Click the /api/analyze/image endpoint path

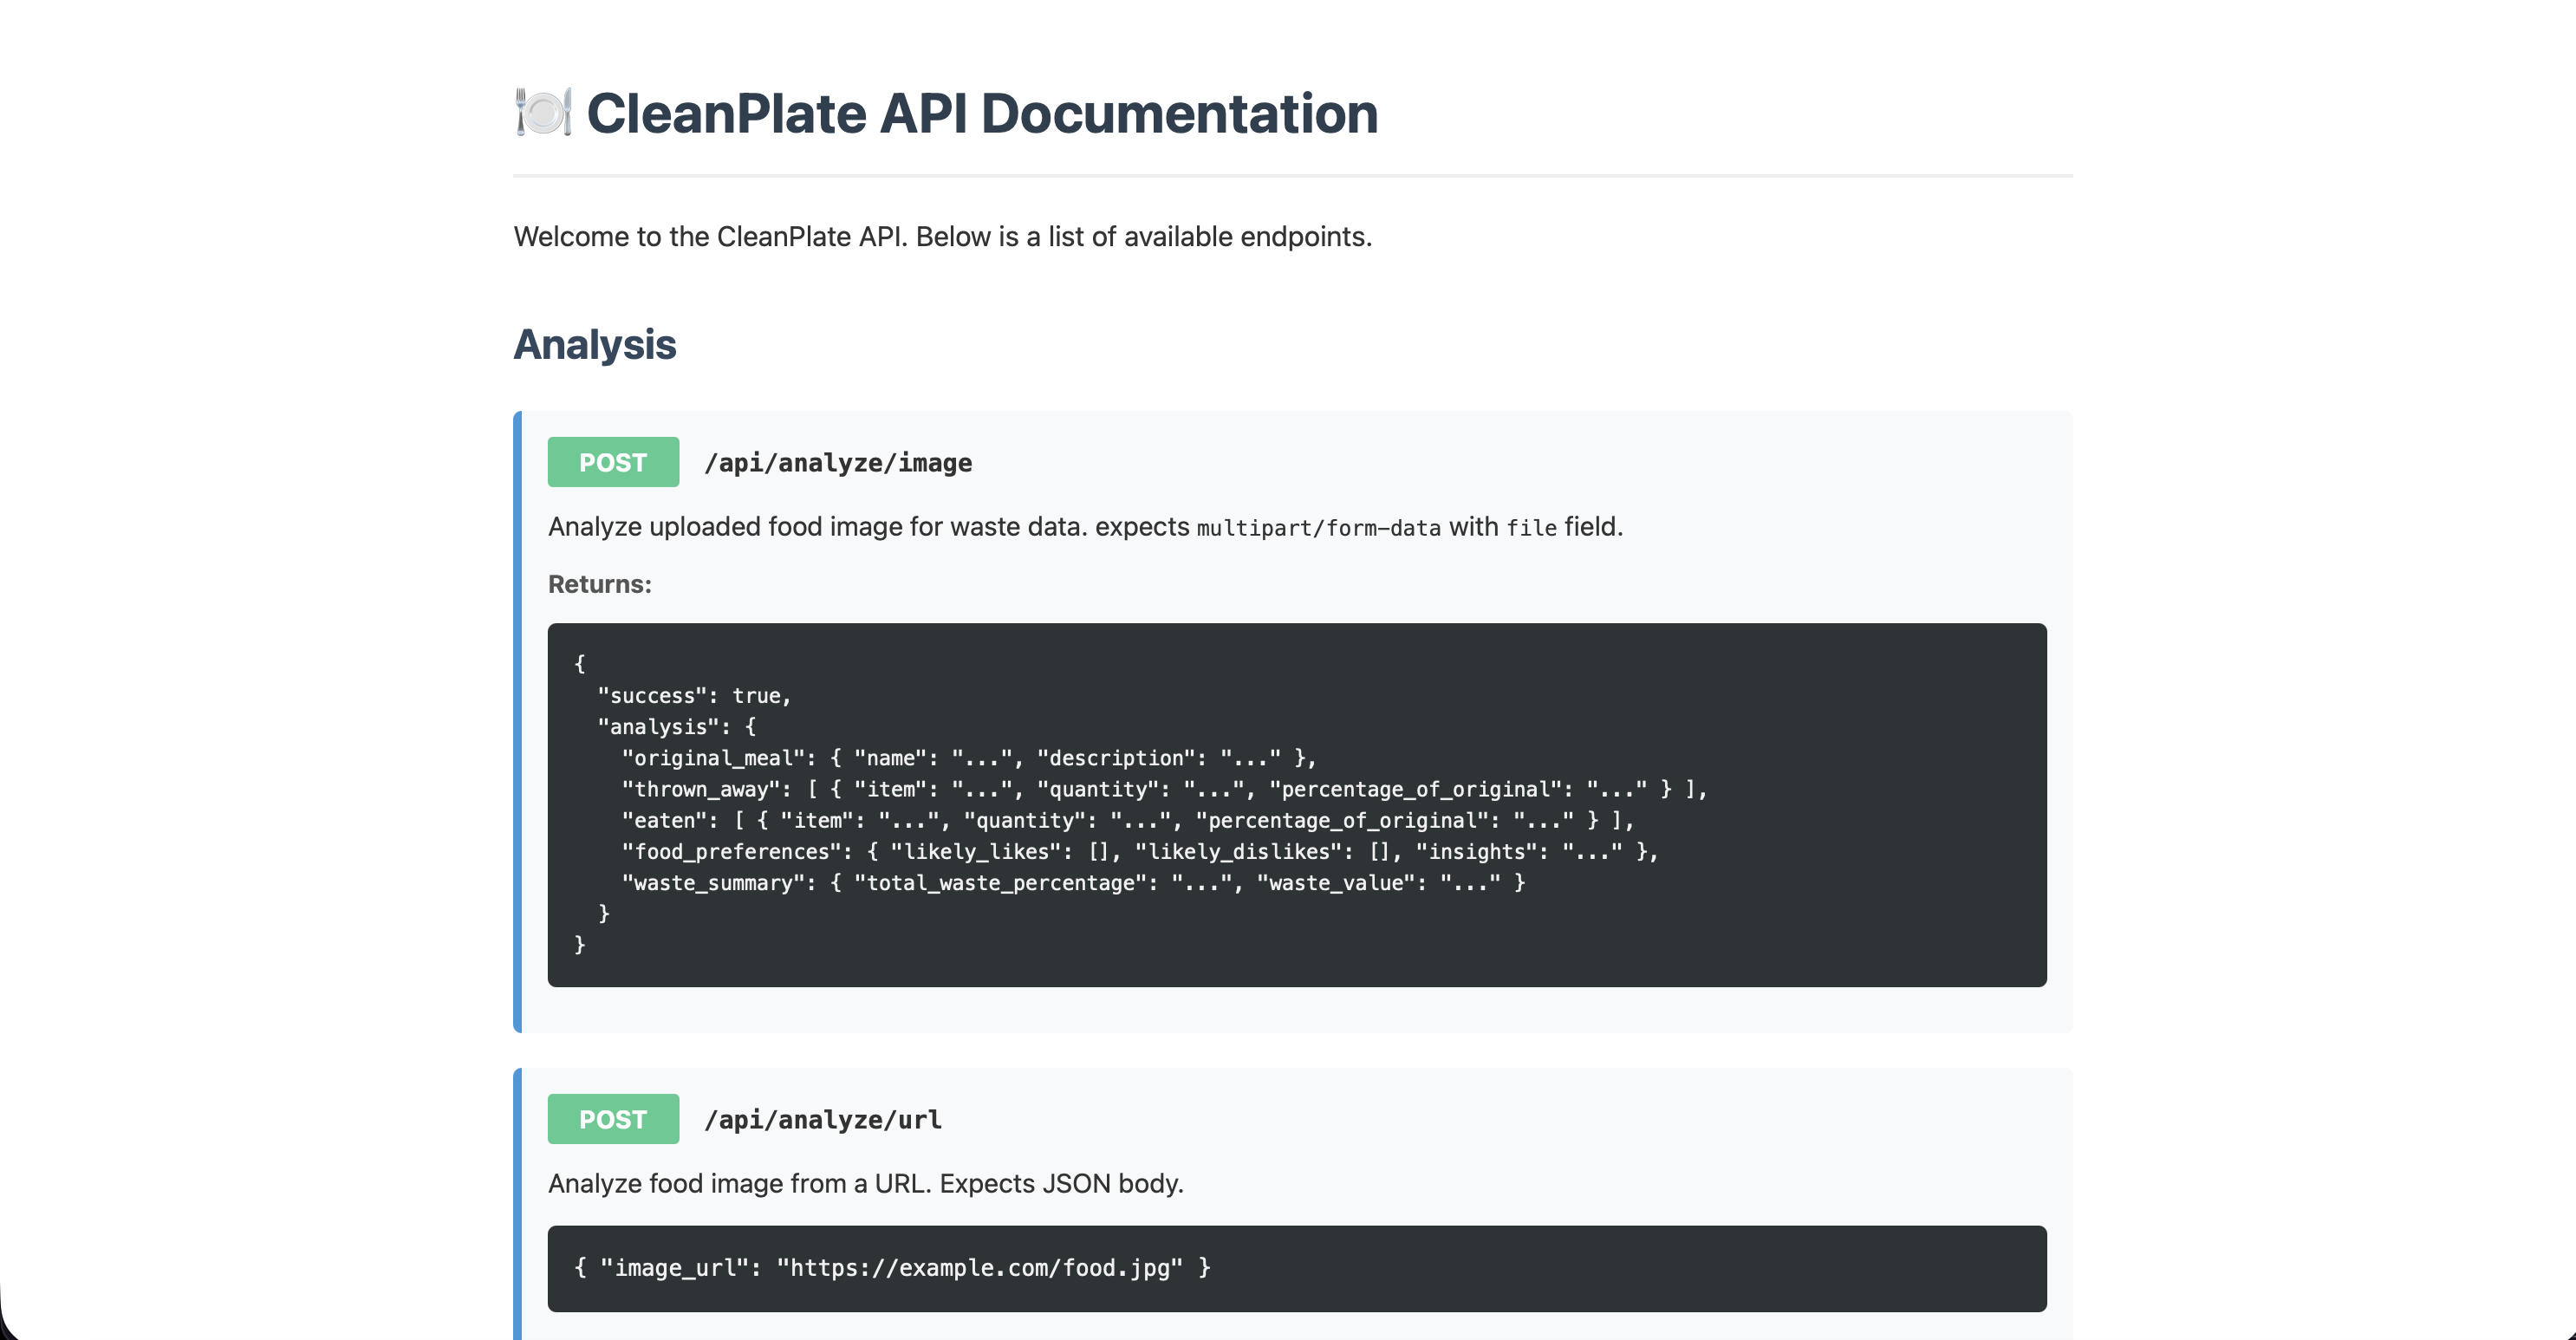tap(838, 462)
